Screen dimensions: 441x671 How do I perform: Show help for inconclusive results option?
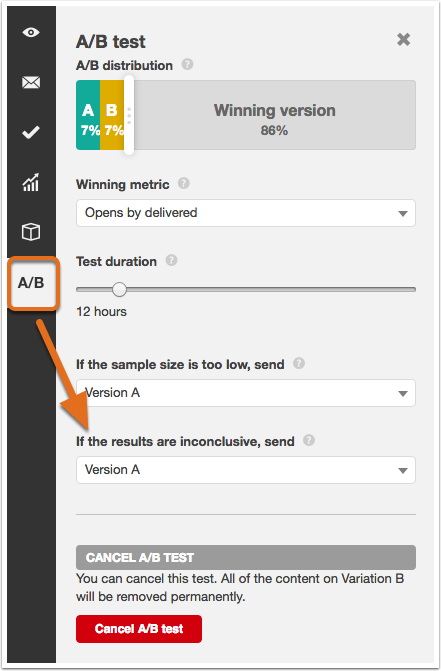coord(309,440)
